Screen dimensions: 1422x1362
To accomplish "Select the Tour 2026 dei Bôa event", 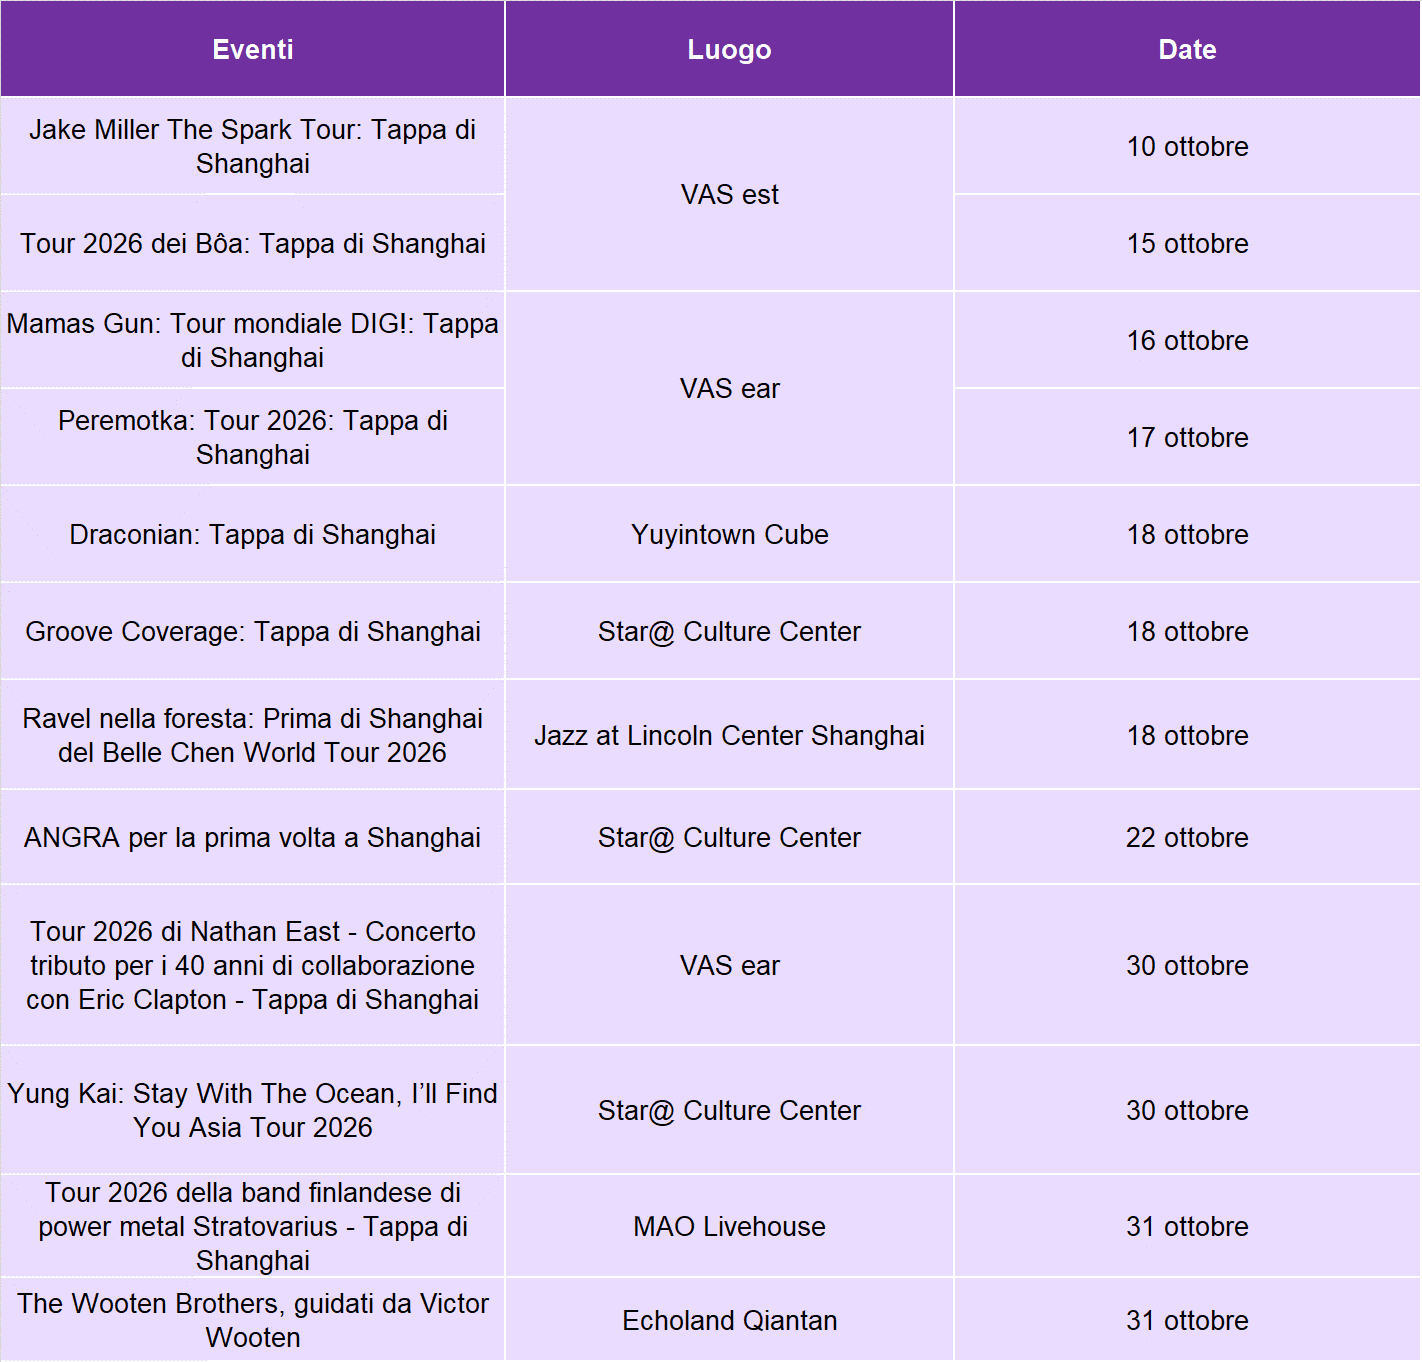I will pos(253,243).
